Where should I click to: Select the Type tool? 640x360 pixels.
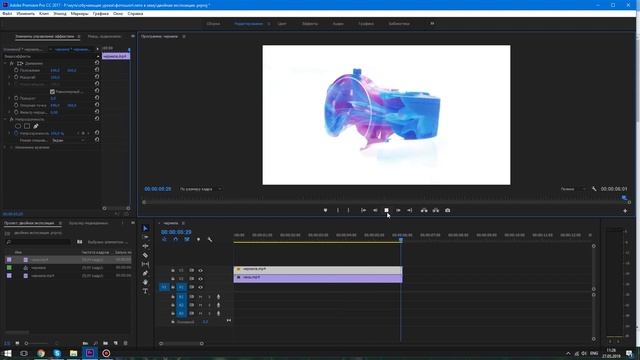point(146,291)
